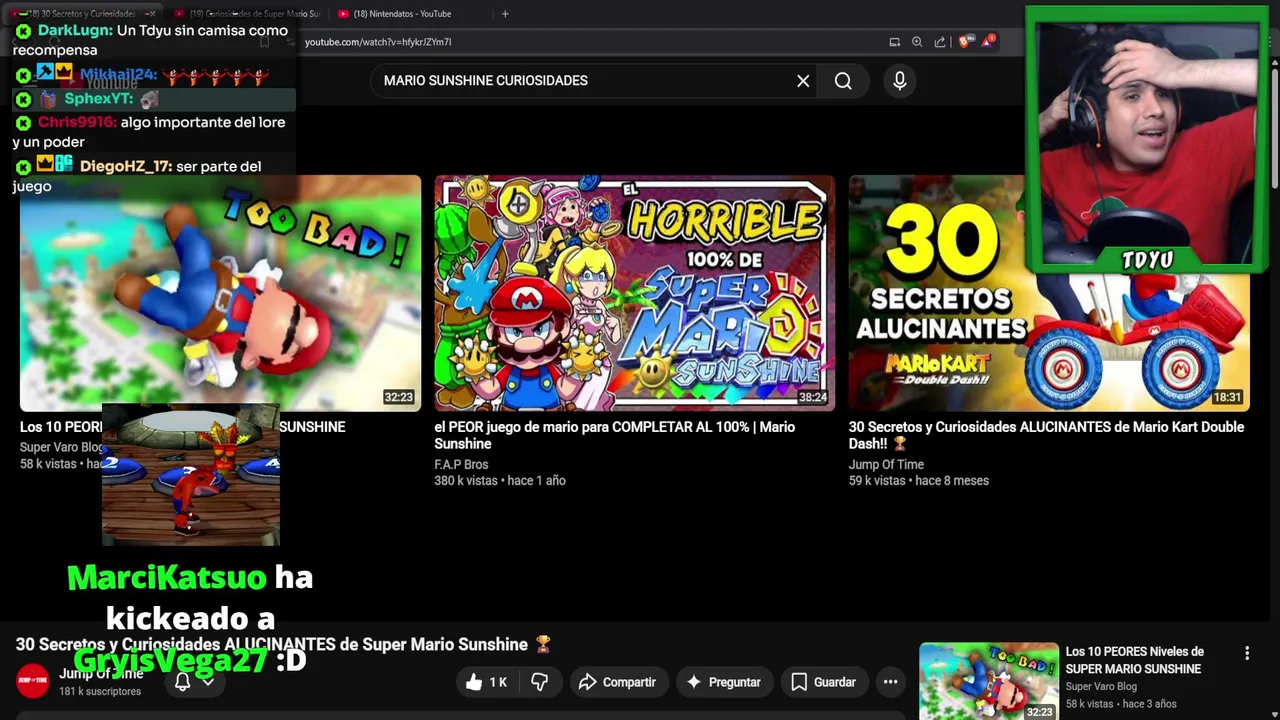
Task: Open the Preguntar AI button
Action: click(x=724, y=682)
